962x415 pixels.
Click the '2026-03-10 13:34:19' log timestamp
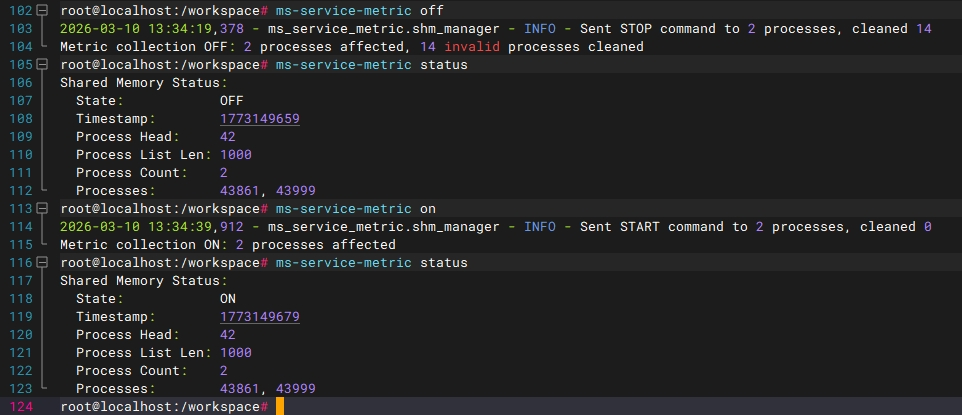coord(136,28)
